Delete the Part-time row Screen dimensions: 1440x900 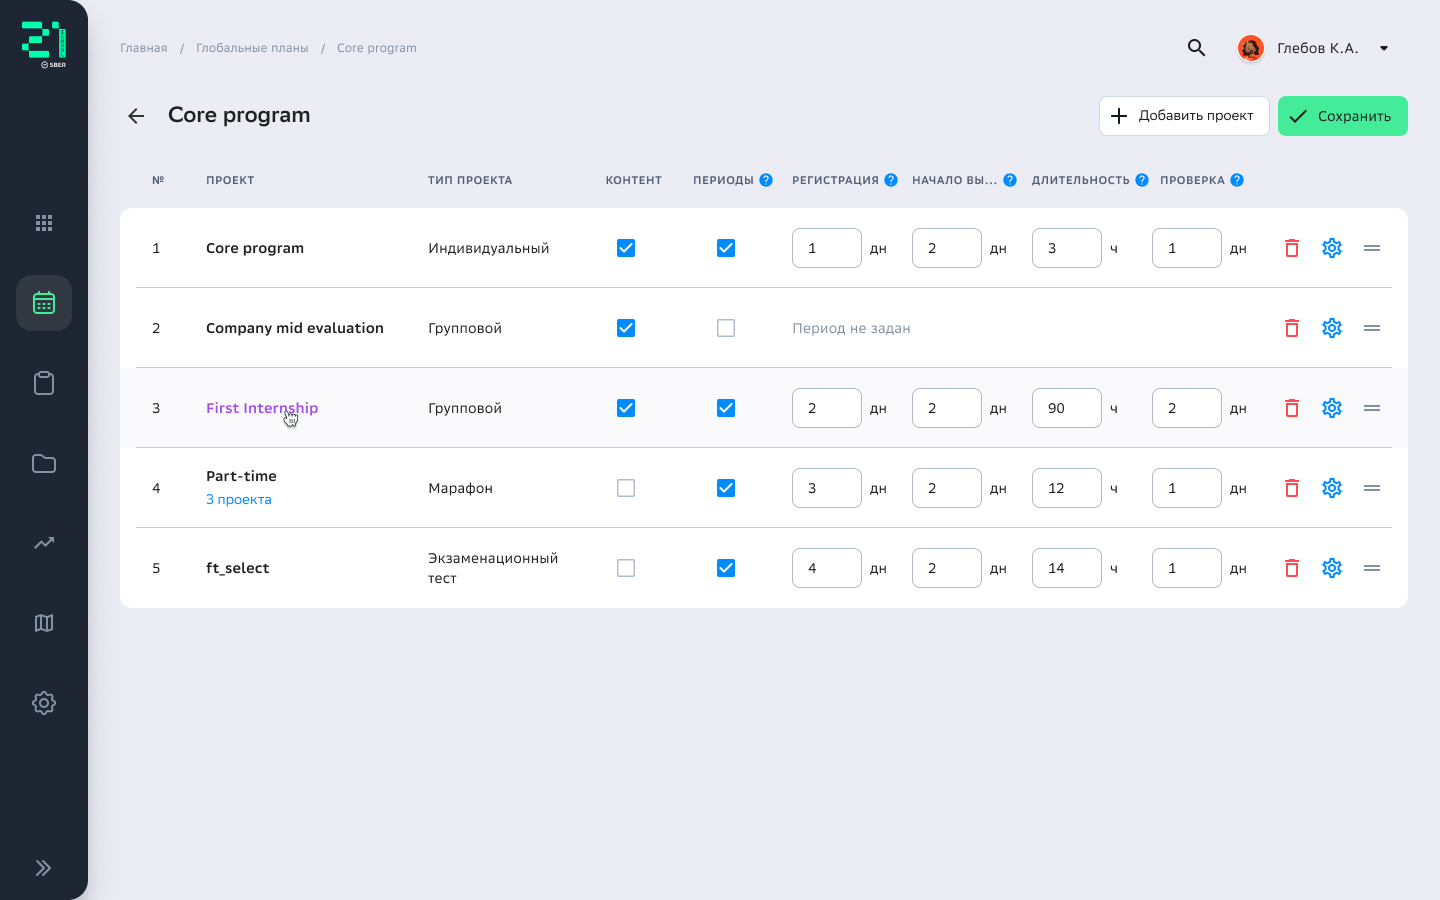[x=1292, y=488]
